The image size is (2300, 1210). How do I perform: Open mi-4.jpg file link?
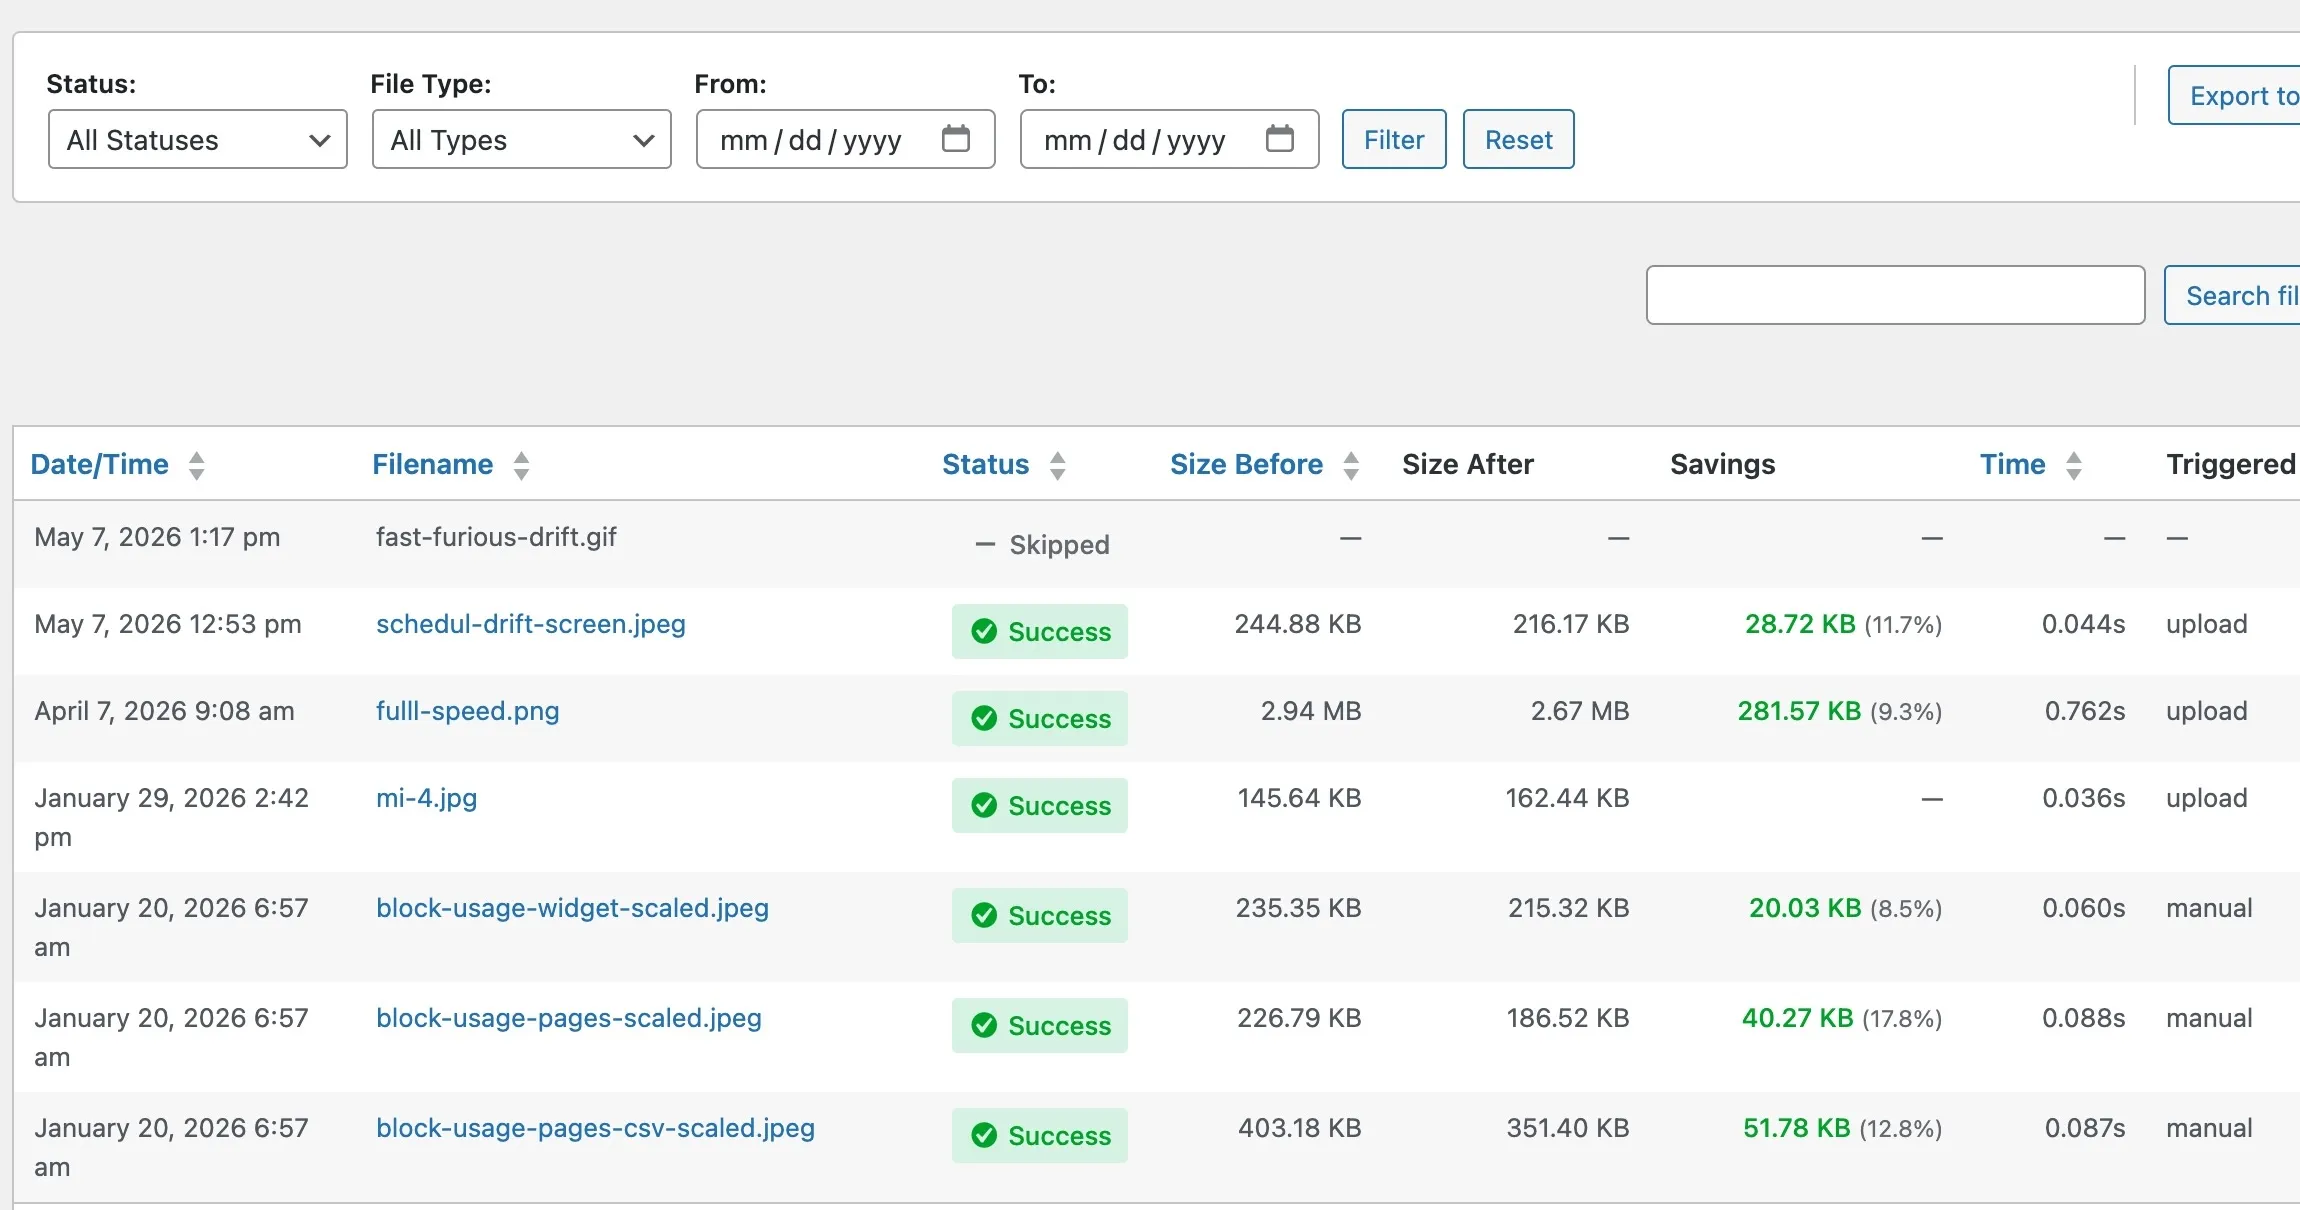426,798
